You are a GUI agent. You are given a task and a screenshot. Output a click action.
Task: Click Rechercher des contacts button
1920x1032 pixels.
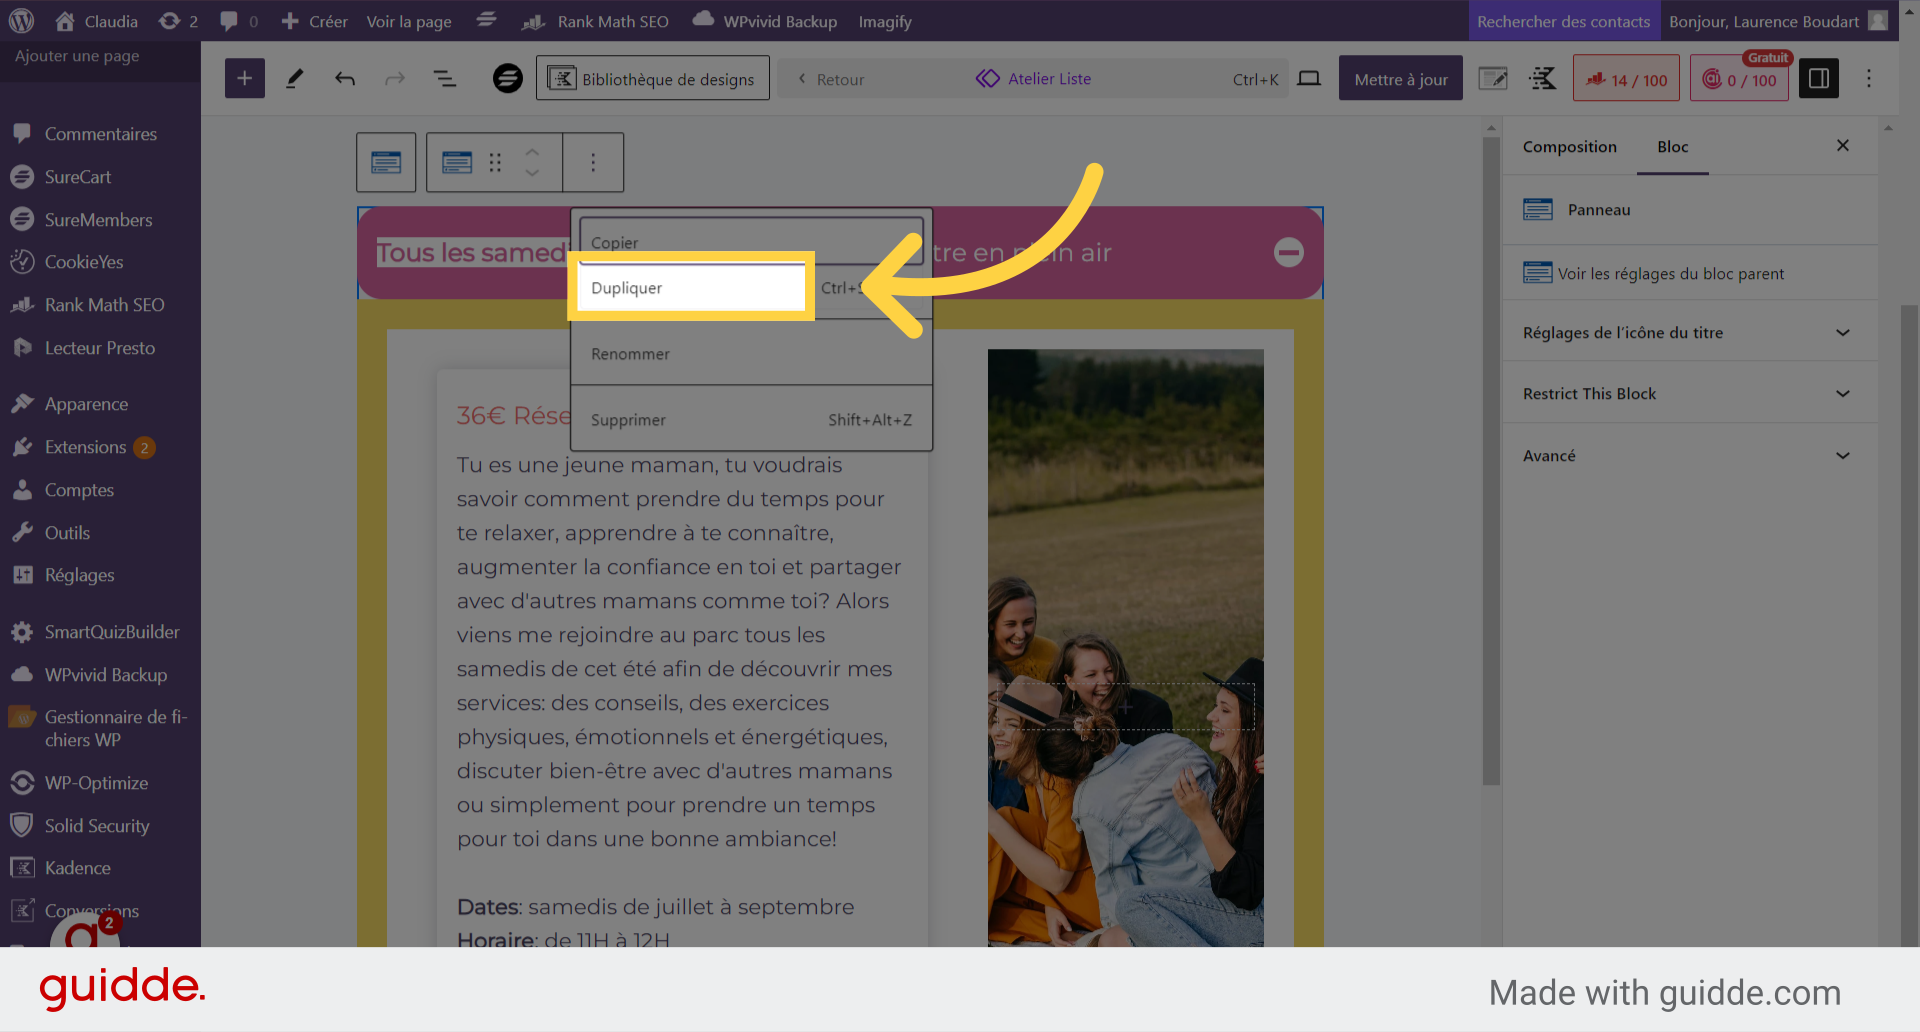(x=1564, y=21)
